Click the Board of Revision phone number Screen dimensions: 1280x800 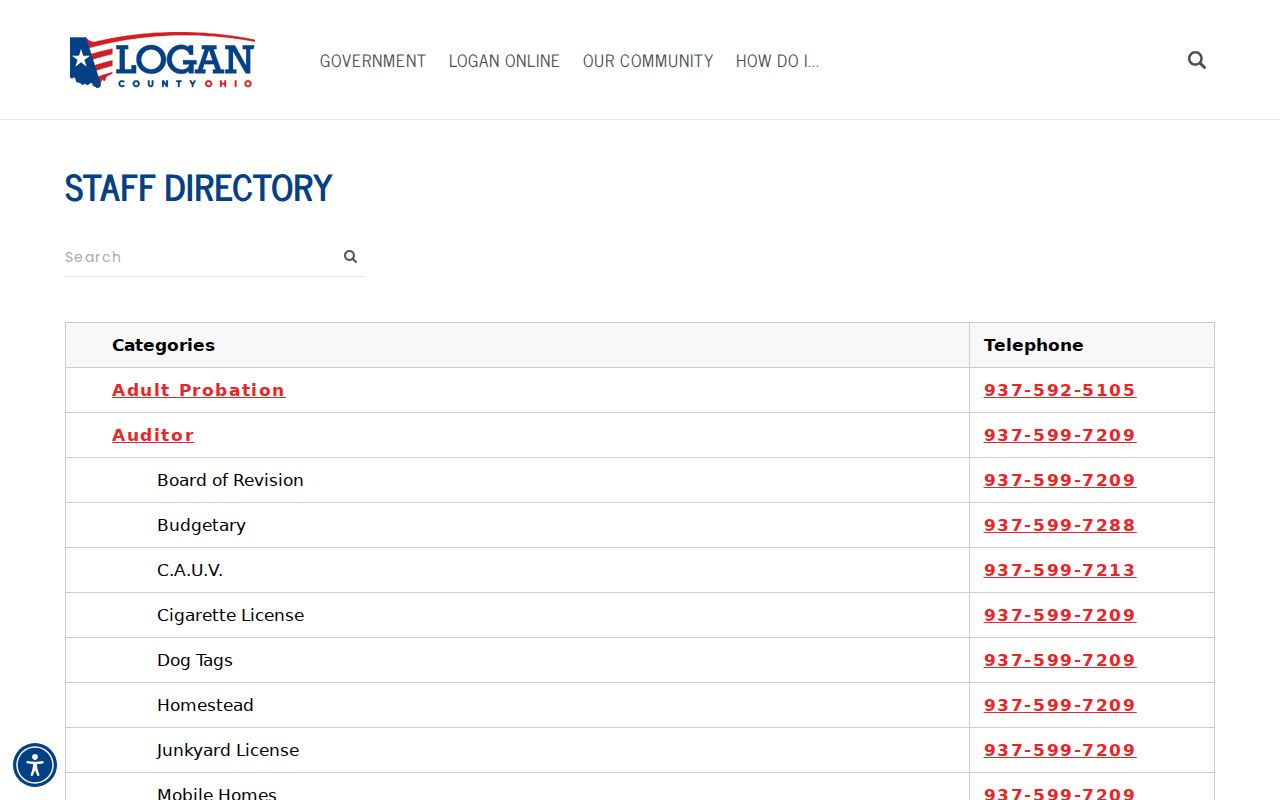(x=1059, y=480)
